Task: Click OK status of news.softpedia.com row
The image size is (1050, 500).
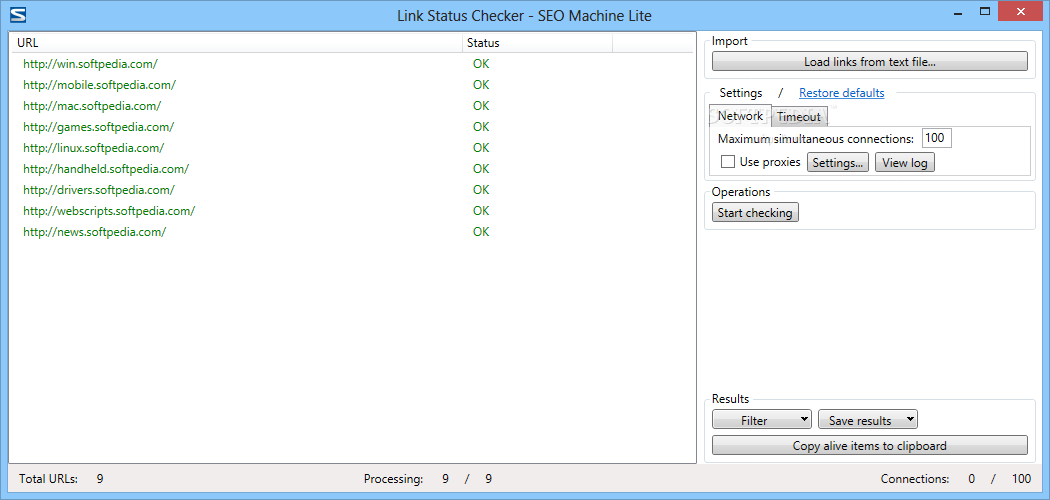Action: click(481, 232)
